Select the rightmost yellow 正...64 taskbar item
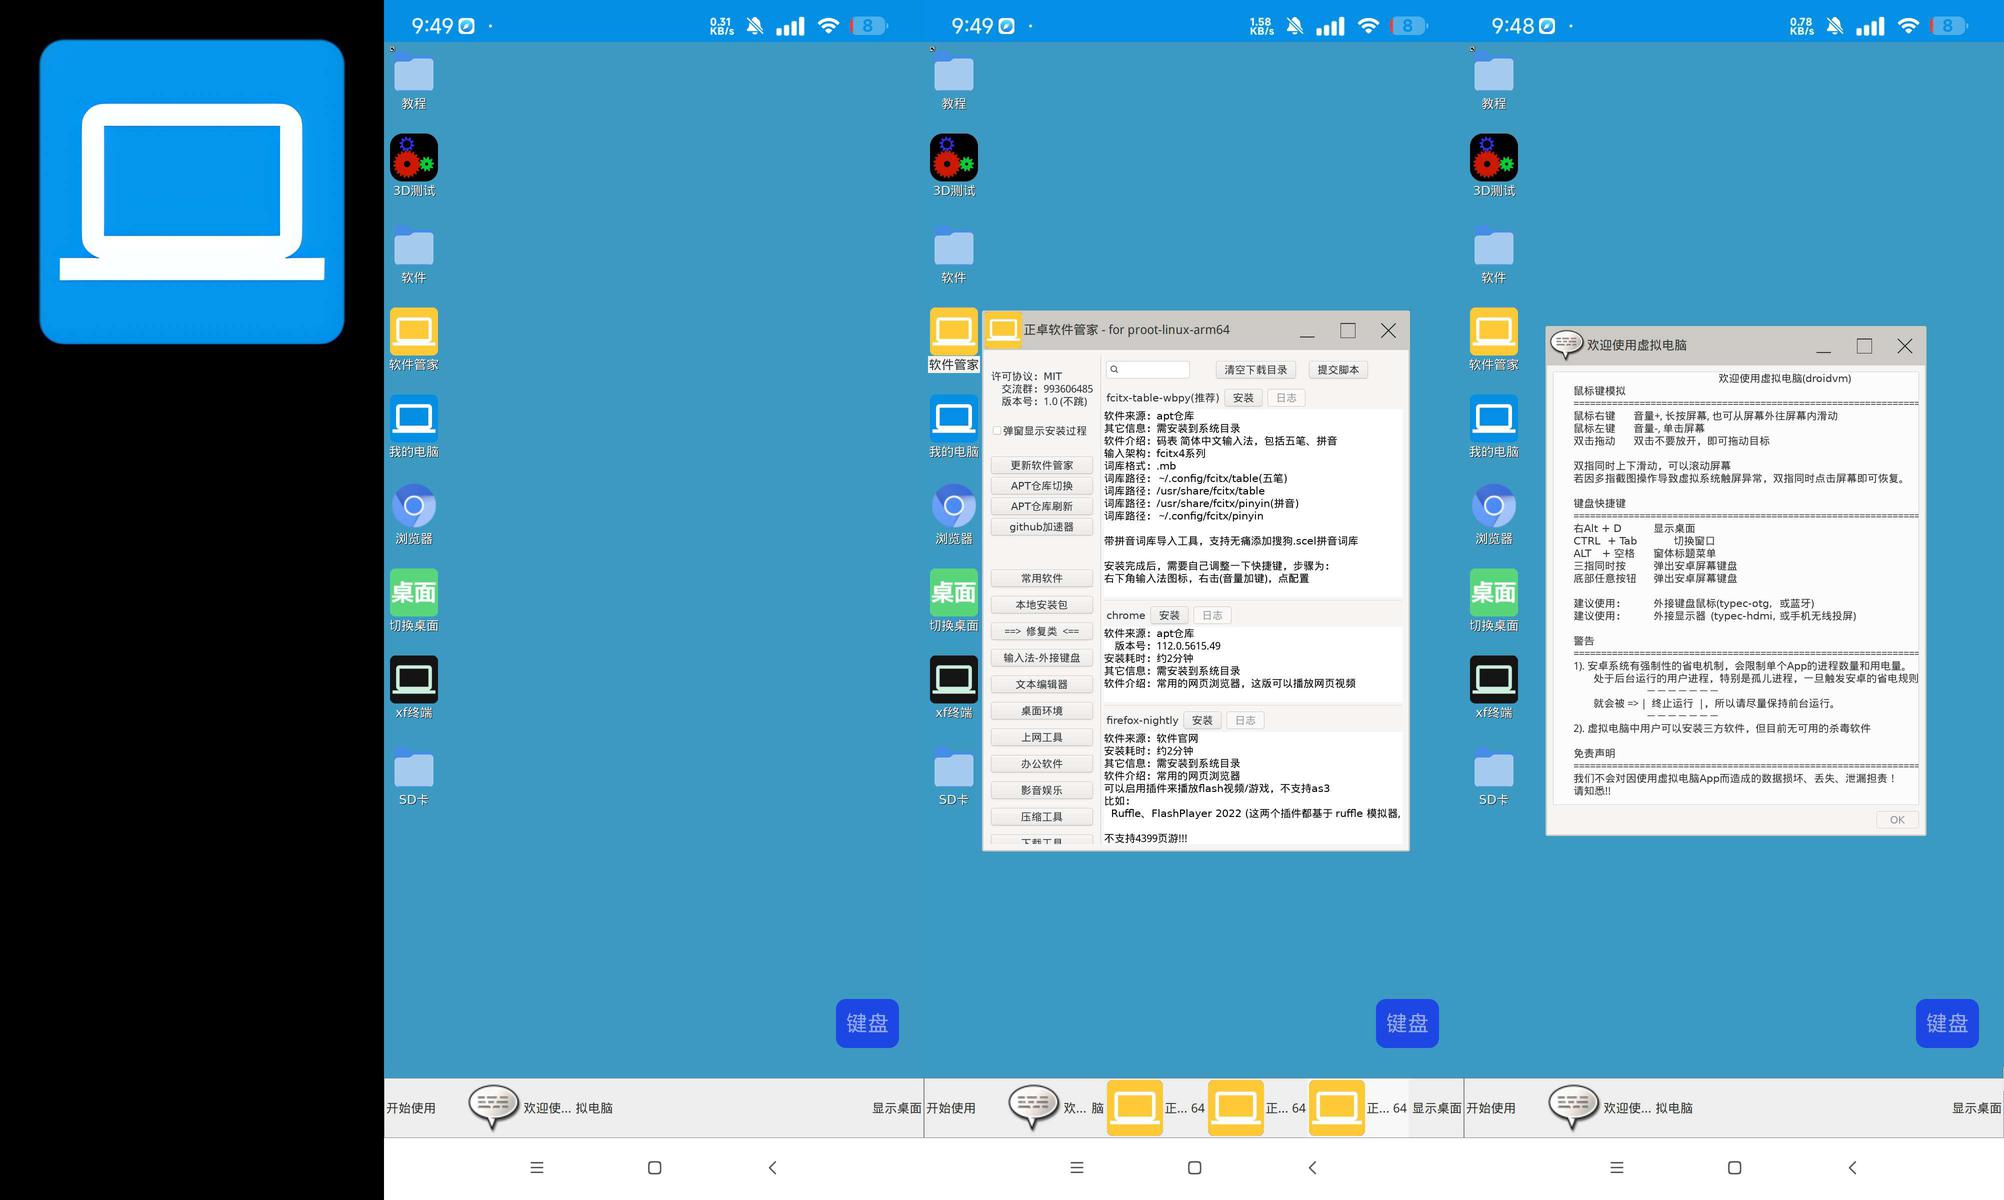The width and height of the screenshot is (2004, 1200). point(1336,1108)
